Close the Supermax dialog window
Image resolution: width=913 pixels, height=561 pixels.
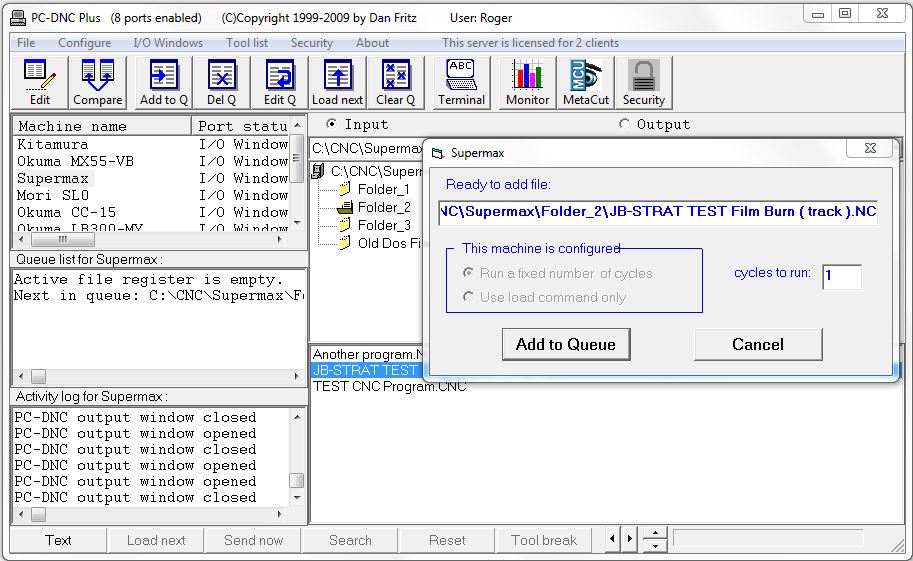click(x=870, y=148)
